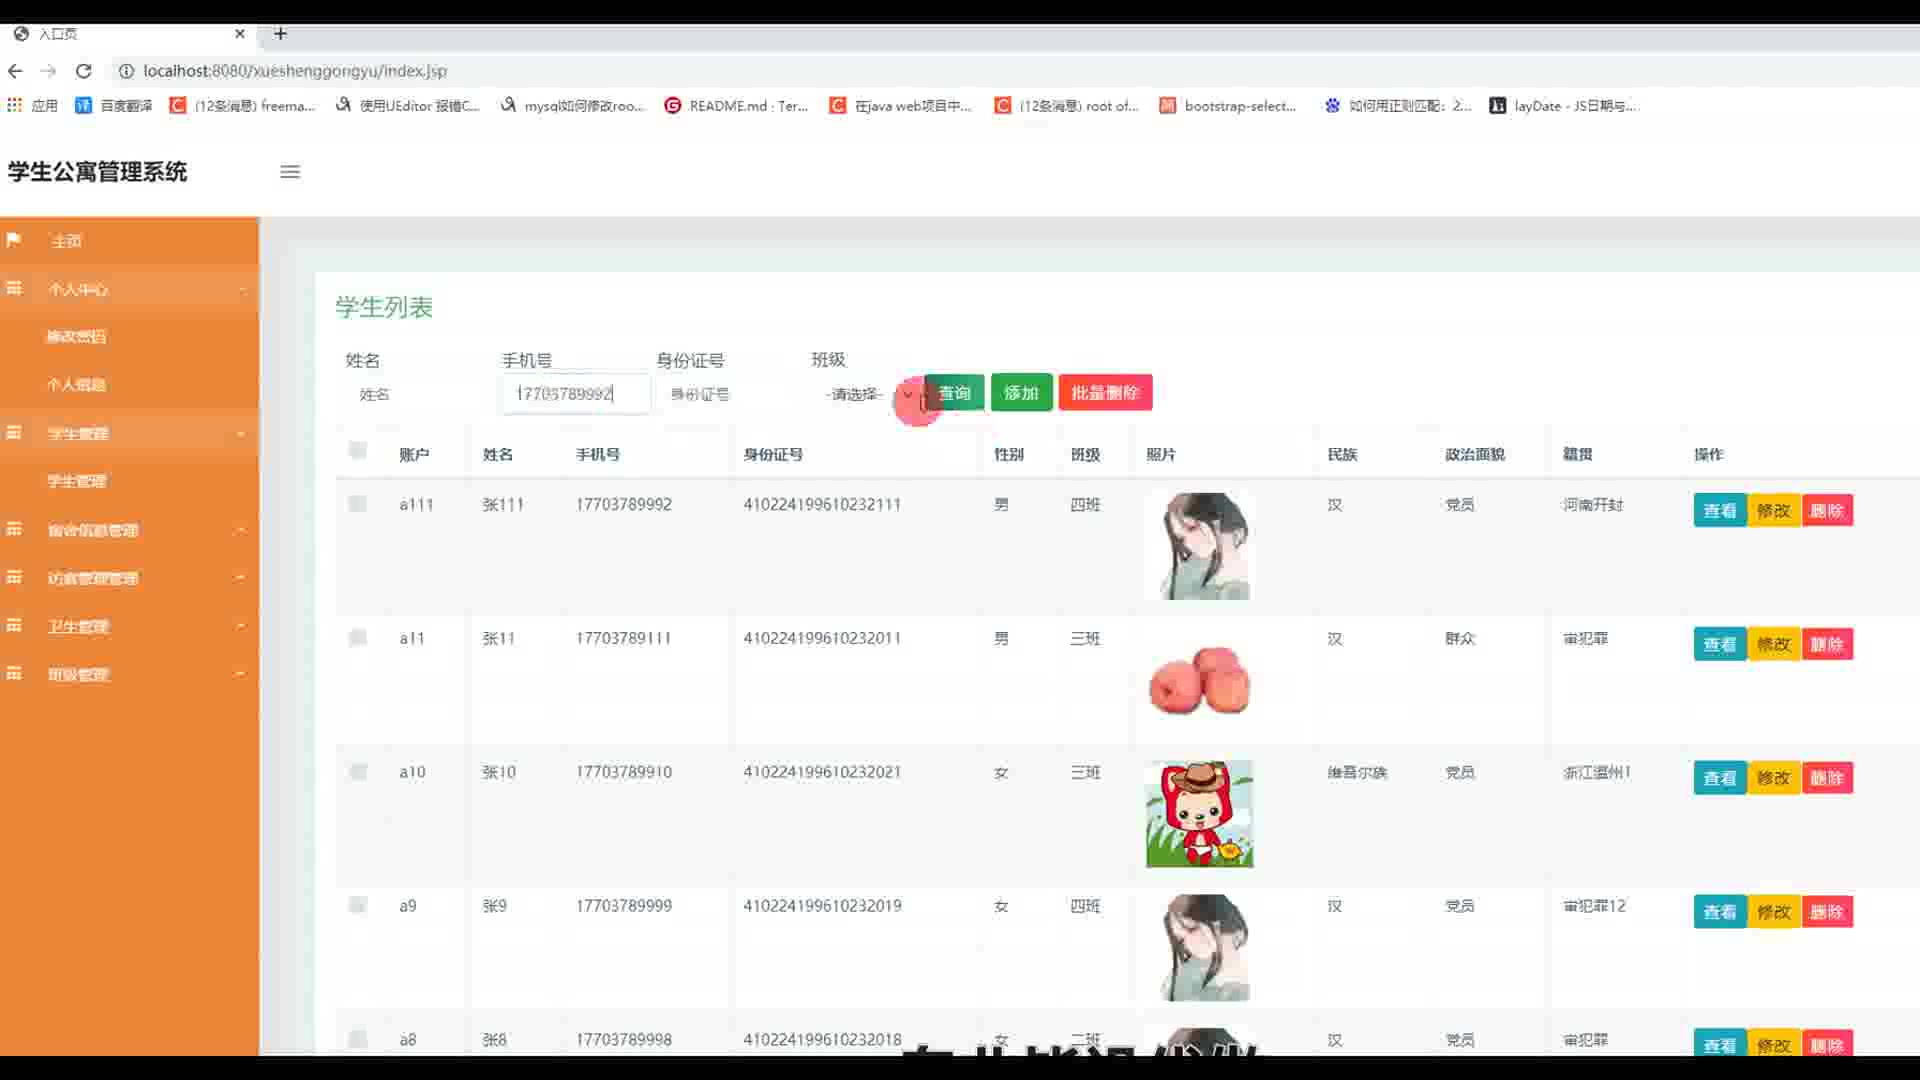Tick the checkbox for the a10 row
The width and height of the screenshot is (1920, 1080).
coord(358,772)
